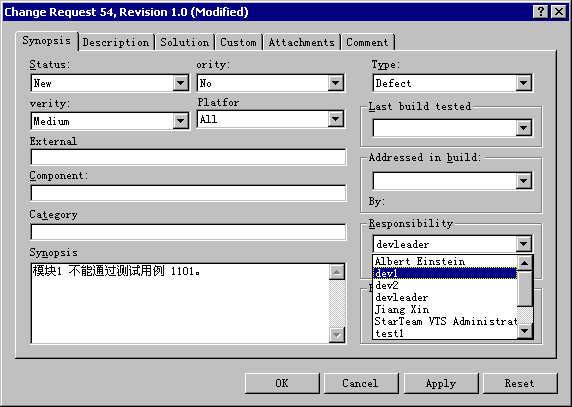Click the External reference input field

coord(188,157)
